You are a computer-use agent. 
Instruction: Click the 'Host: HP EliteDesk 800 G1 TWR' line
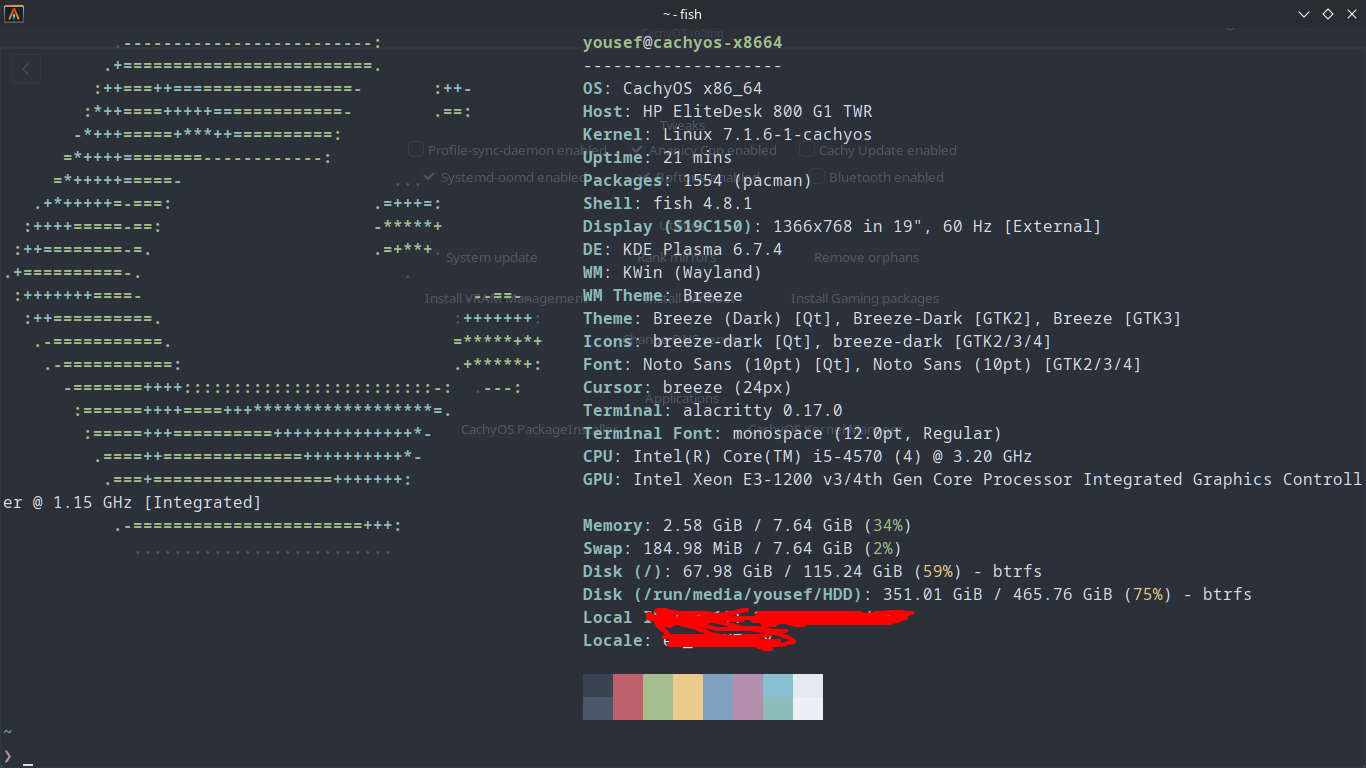pos(727,112)
